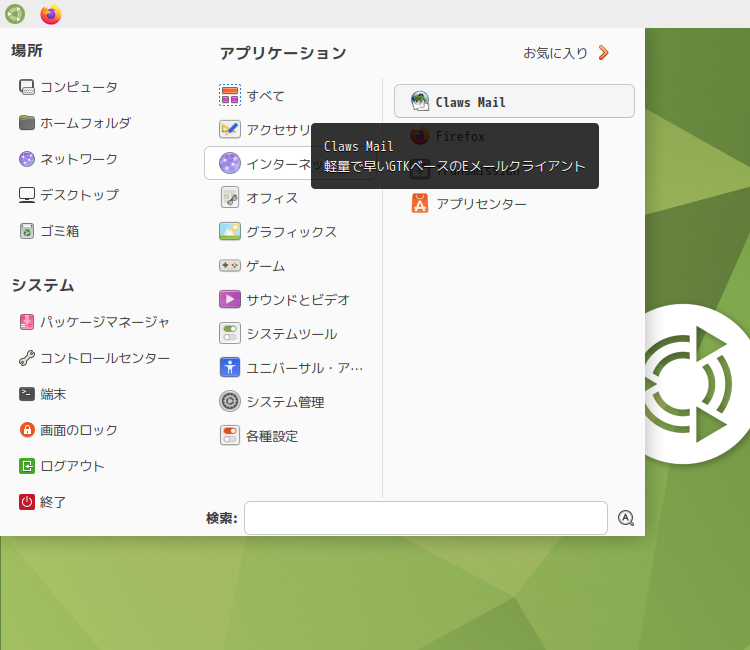Click 終了 power option
The image size is (750, 650).
coord(42,502)
